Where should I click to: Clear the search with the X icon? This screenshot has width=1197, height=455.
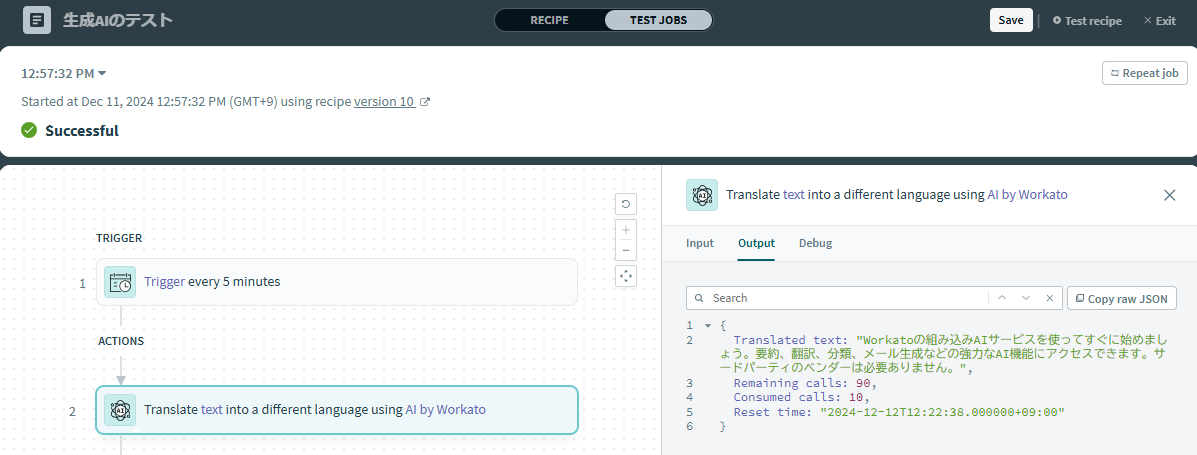click(1050, 298)
